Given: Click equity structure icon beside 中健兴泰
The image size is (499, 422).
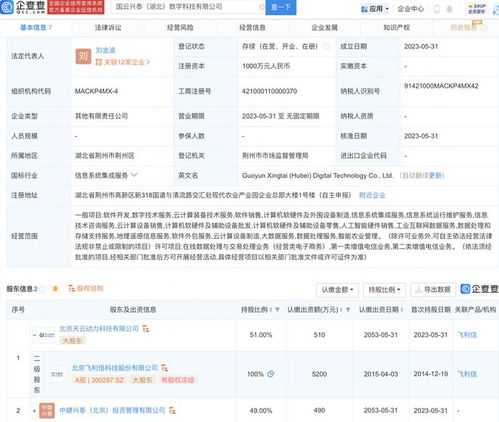Looking at the screenshot, I should (172, 411).
